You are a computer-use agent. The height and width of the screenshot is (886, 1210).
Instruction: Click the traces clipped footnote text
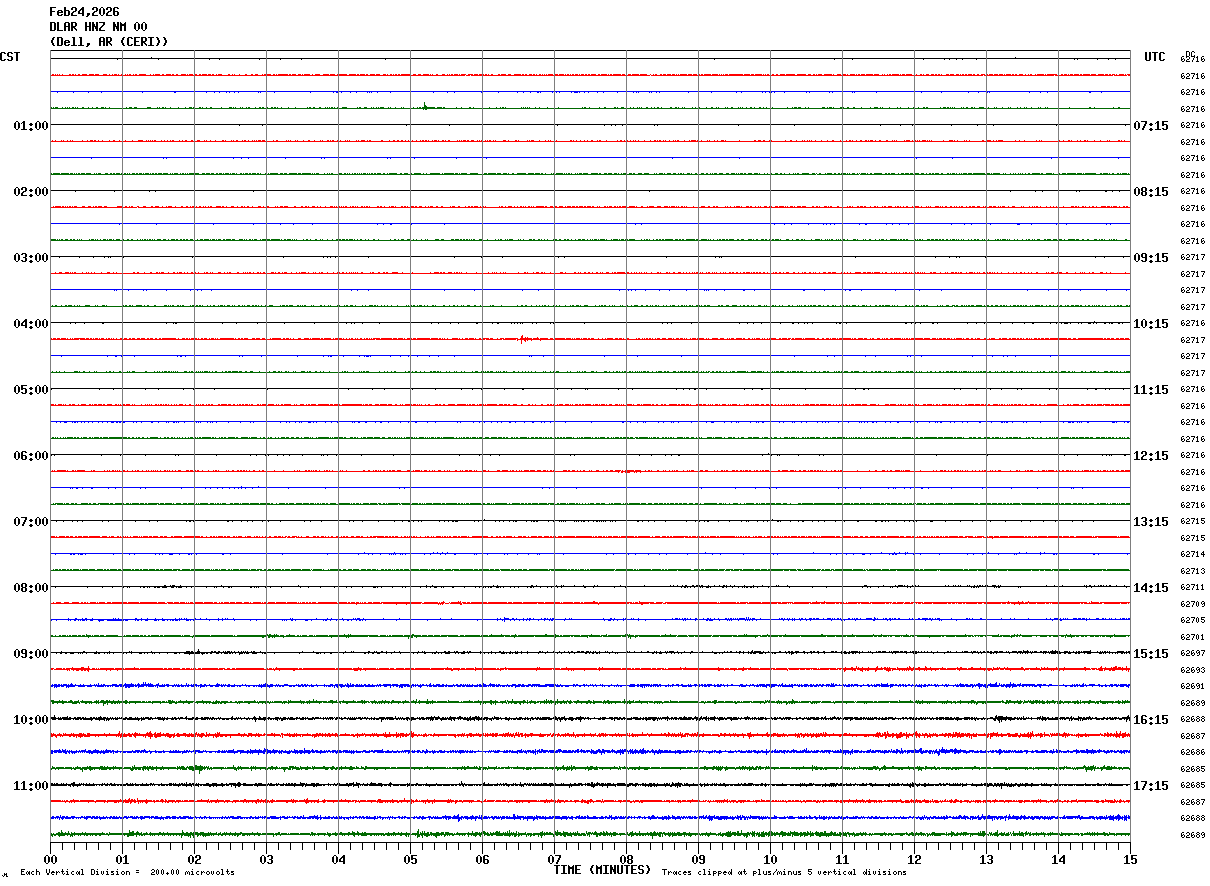pos(784,873)
